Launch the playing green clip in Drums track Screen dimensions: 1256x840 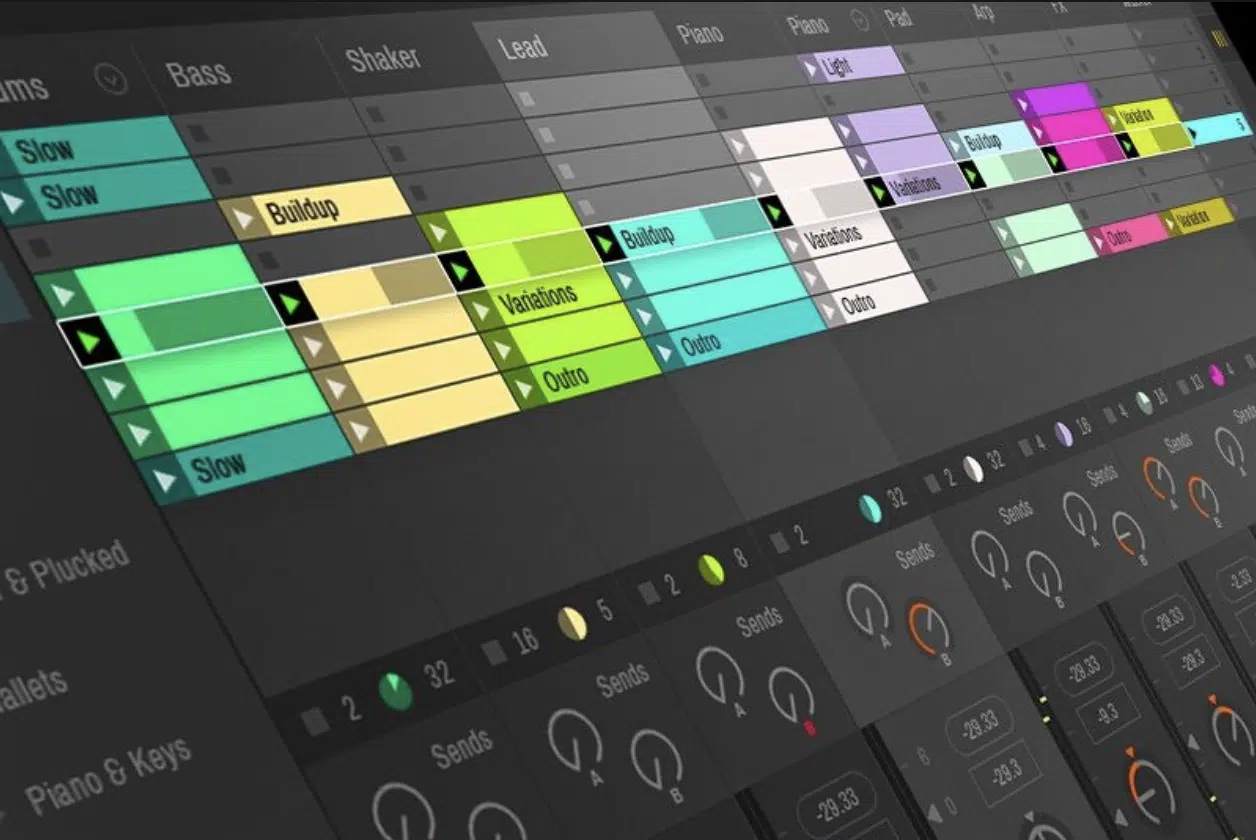[x=90, y=341]
